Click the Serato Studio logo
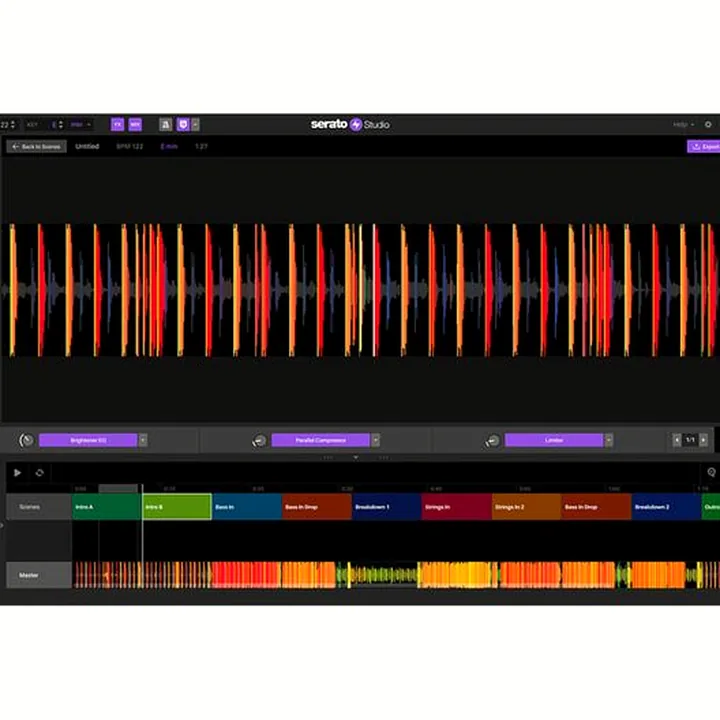Screen dimensions: 720x720 click(x=350, y=124)
